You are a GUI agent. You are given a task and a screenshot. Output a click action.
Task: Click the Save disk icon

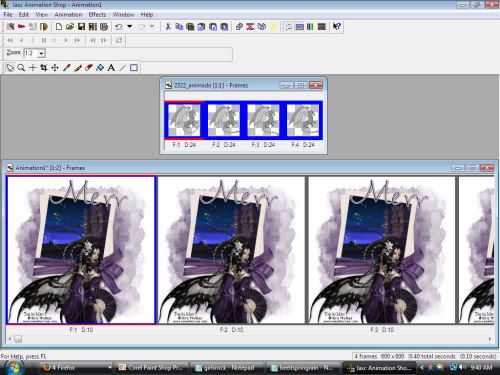point(81,27)
